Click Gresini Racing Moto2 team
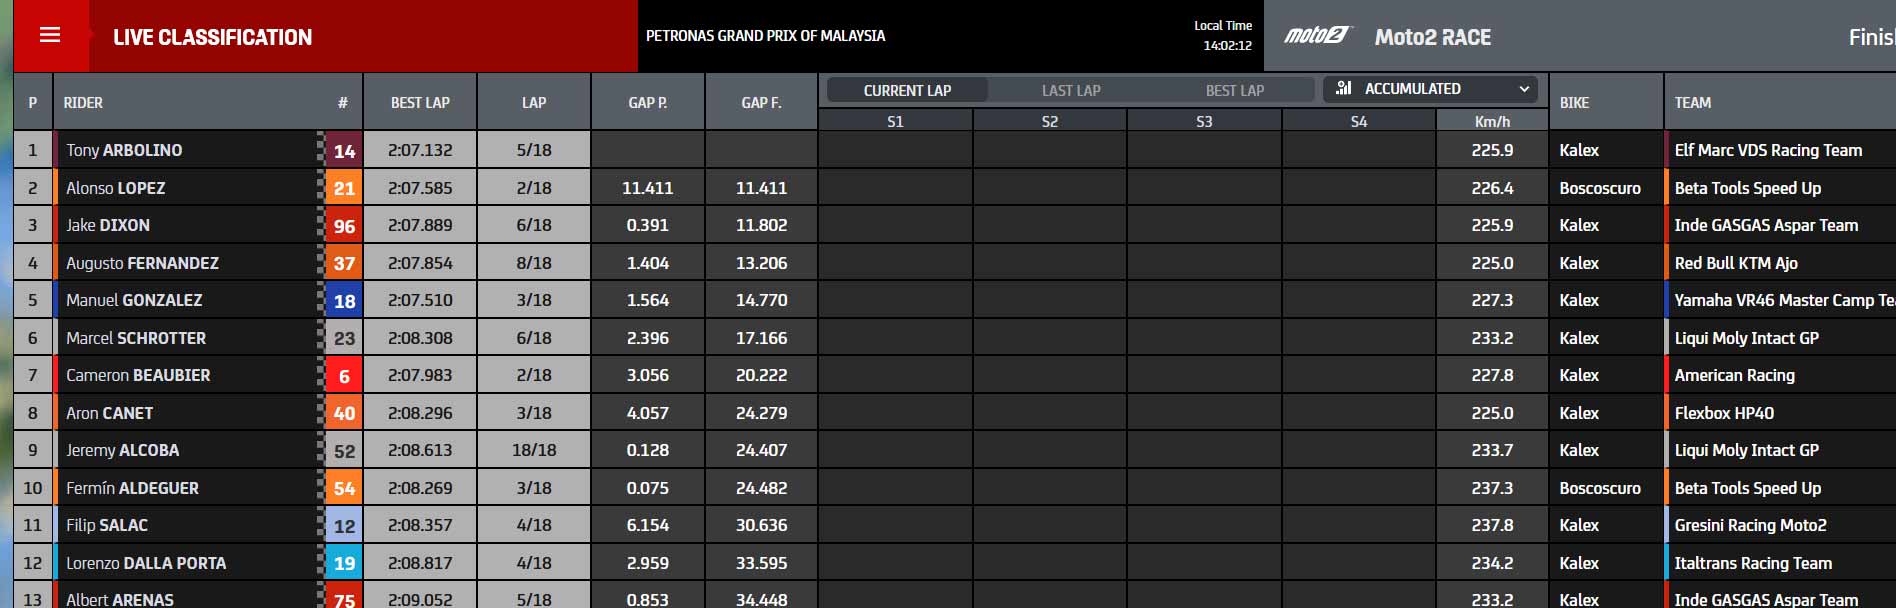 pos(1750,525)
